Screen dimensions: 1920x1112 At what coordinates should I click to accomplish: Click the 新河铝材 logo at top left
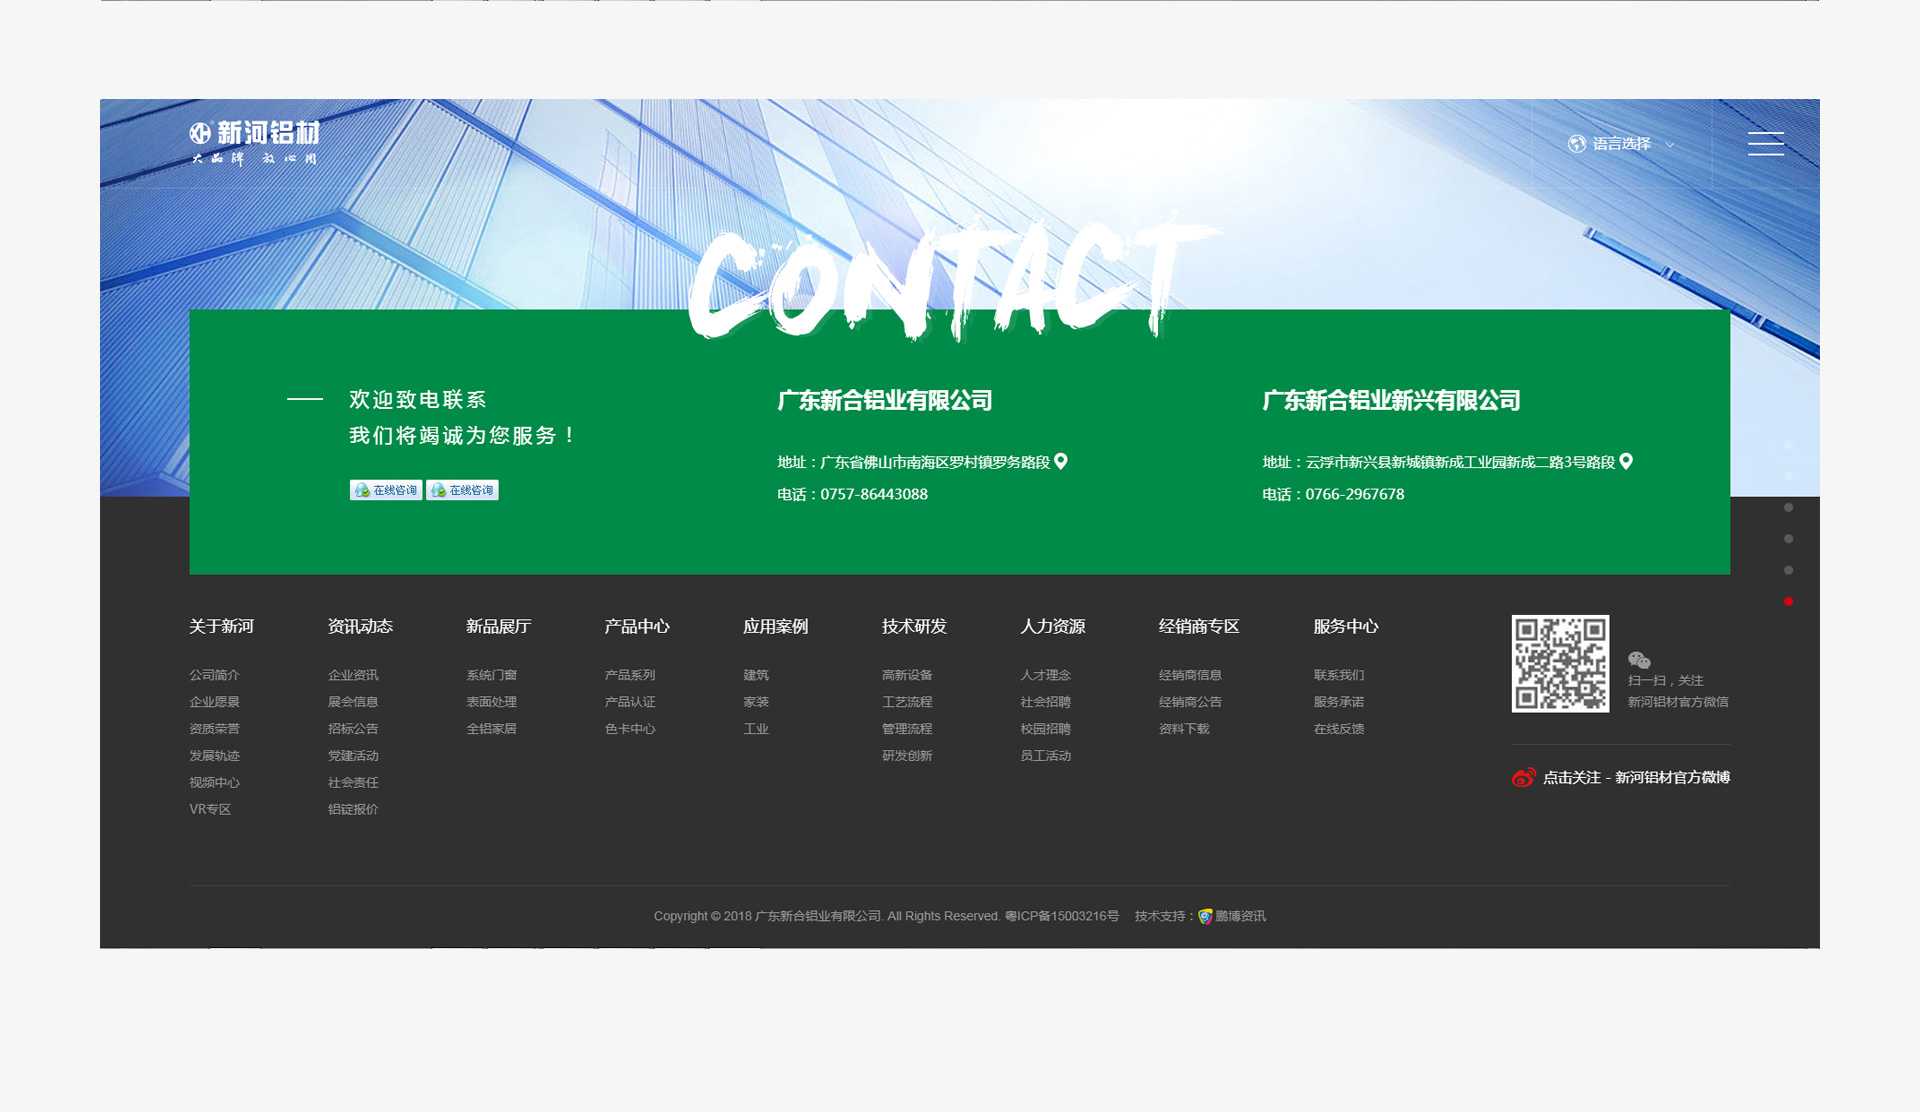pyautogui.click(x=253, y=140)
